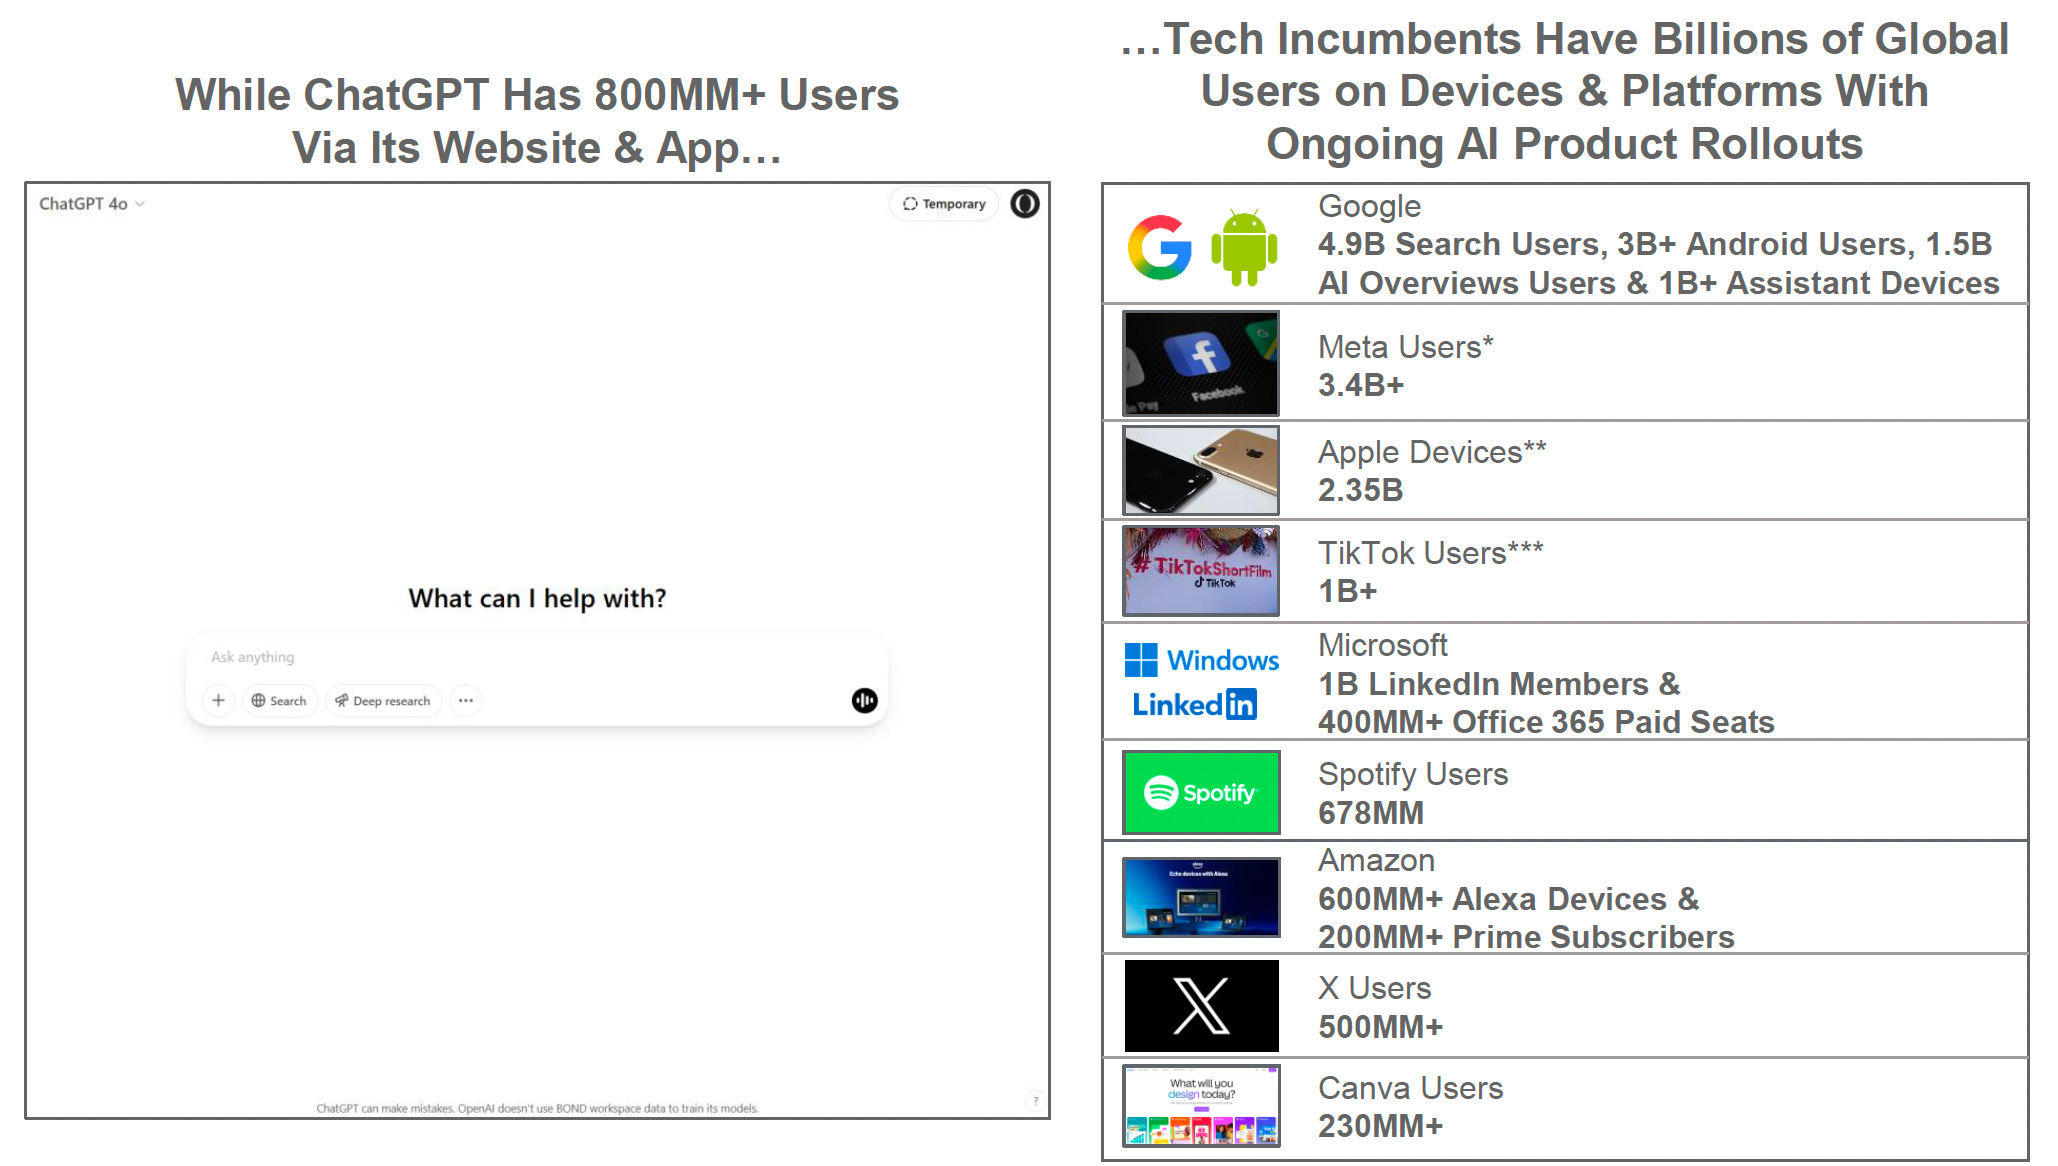
Task: Click the green Android robot icon
Action: [x=1244, y=248]
